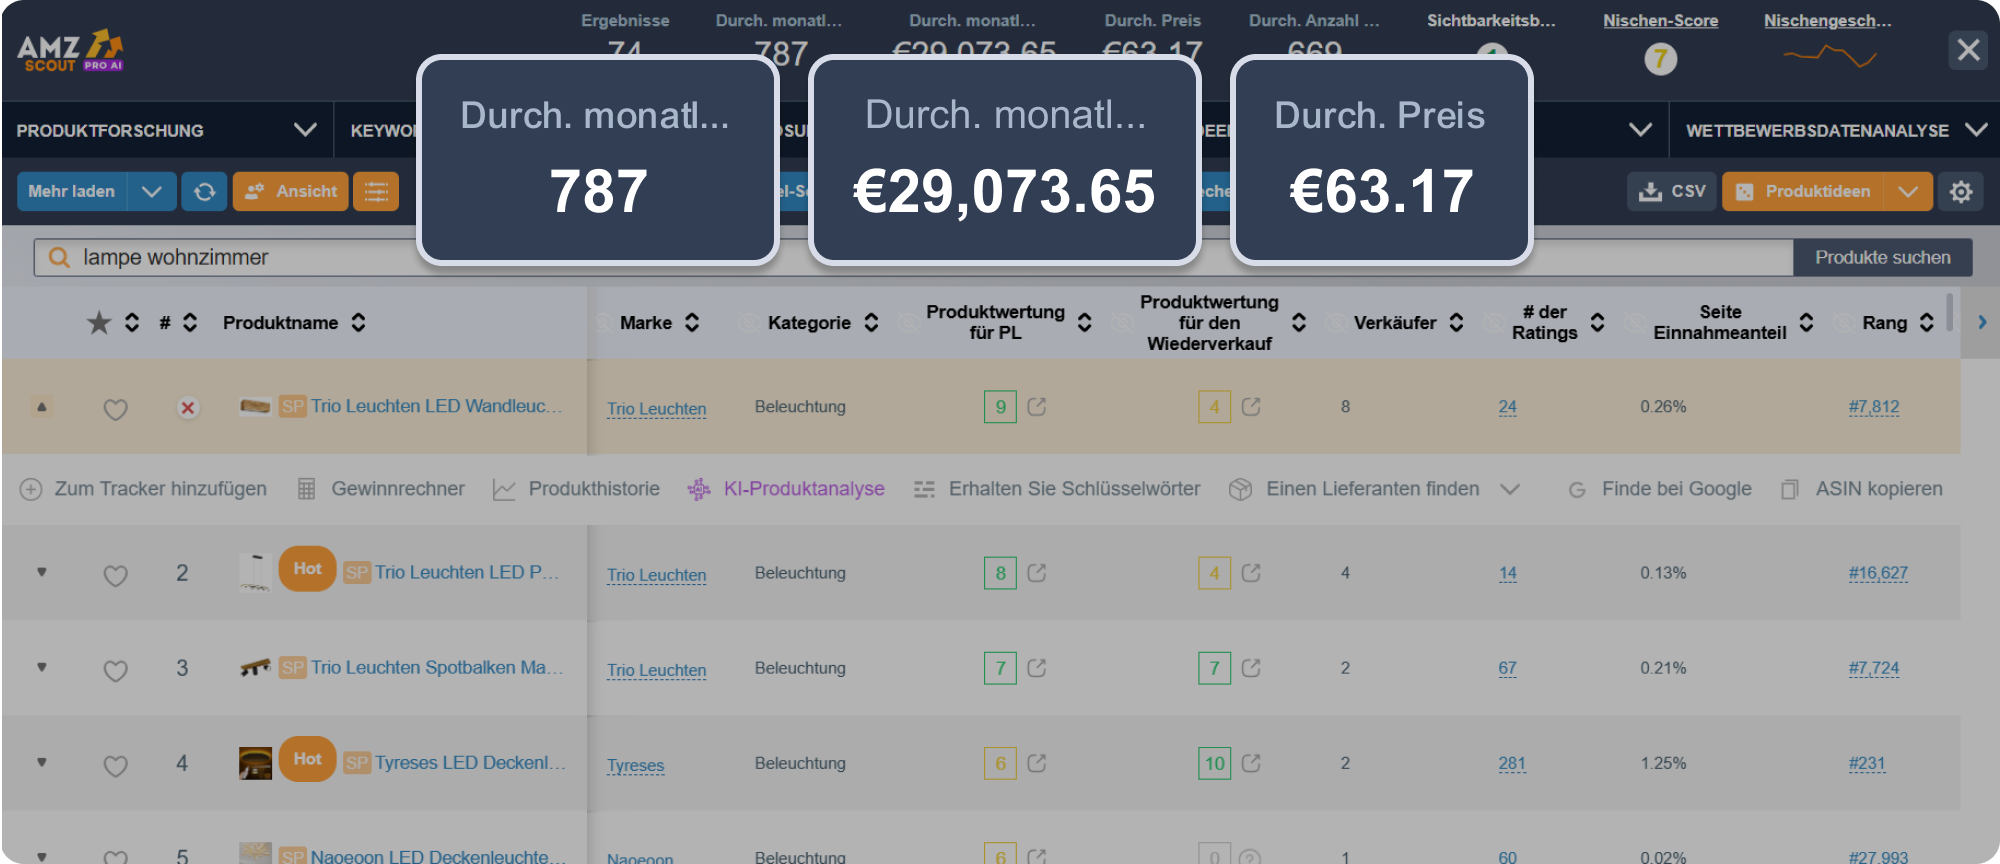This screenshot has height=864, width=2000.
Task: Favorite product row number 3
Action: point(116,670)
